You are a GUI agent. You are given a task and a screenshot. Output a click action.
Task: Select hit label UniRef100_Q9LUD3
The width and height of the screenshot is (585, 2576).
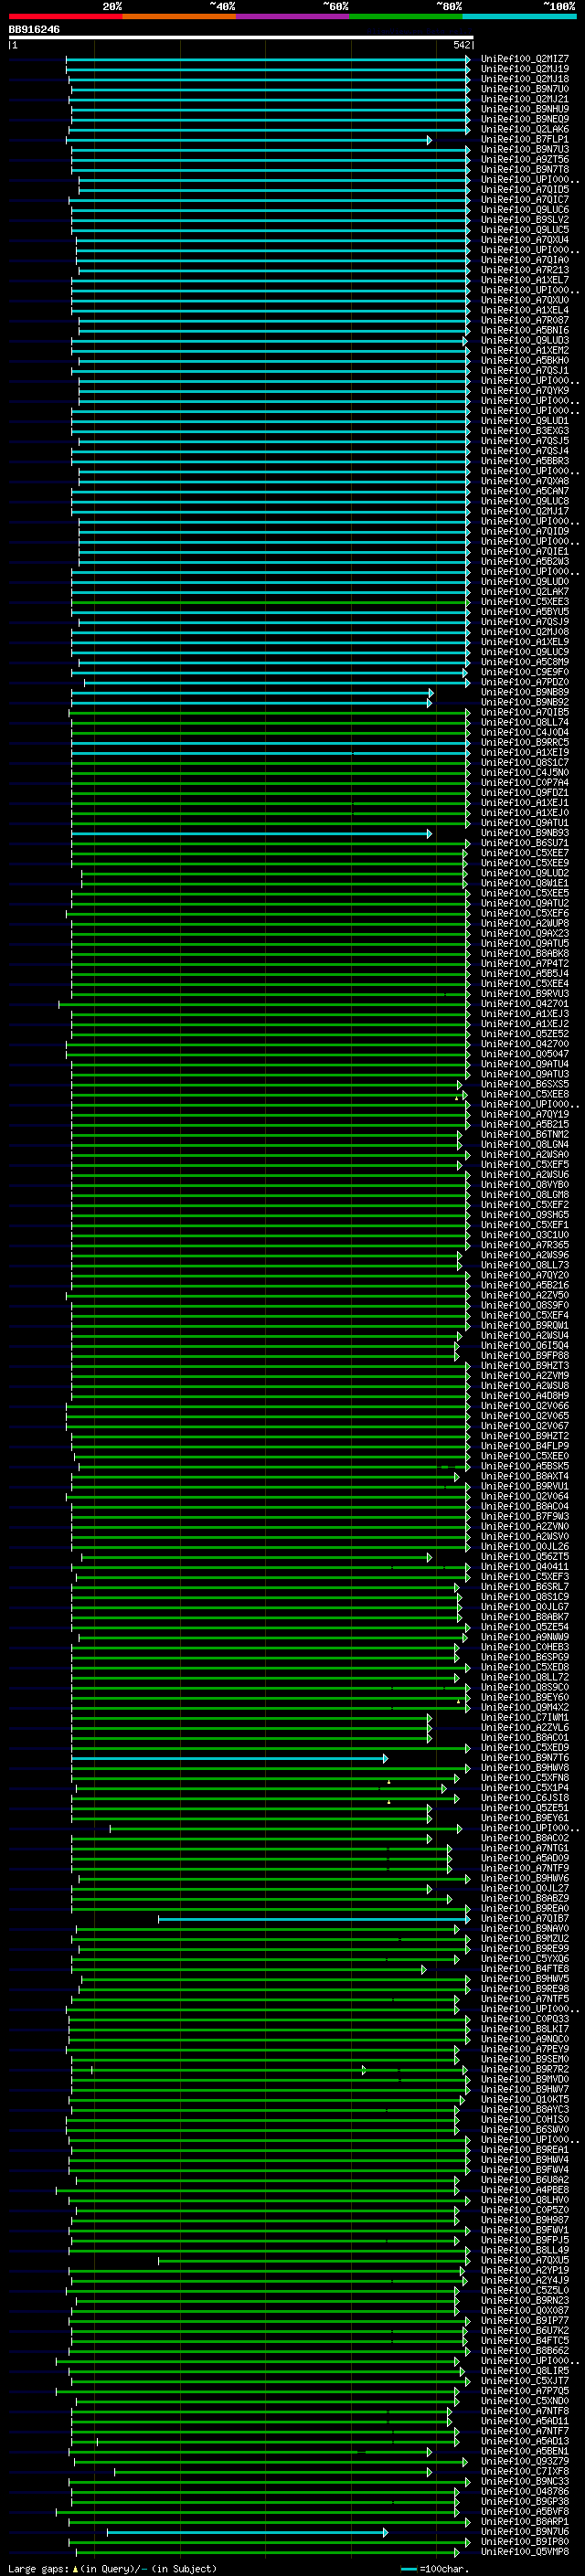(x=525, y=341)
